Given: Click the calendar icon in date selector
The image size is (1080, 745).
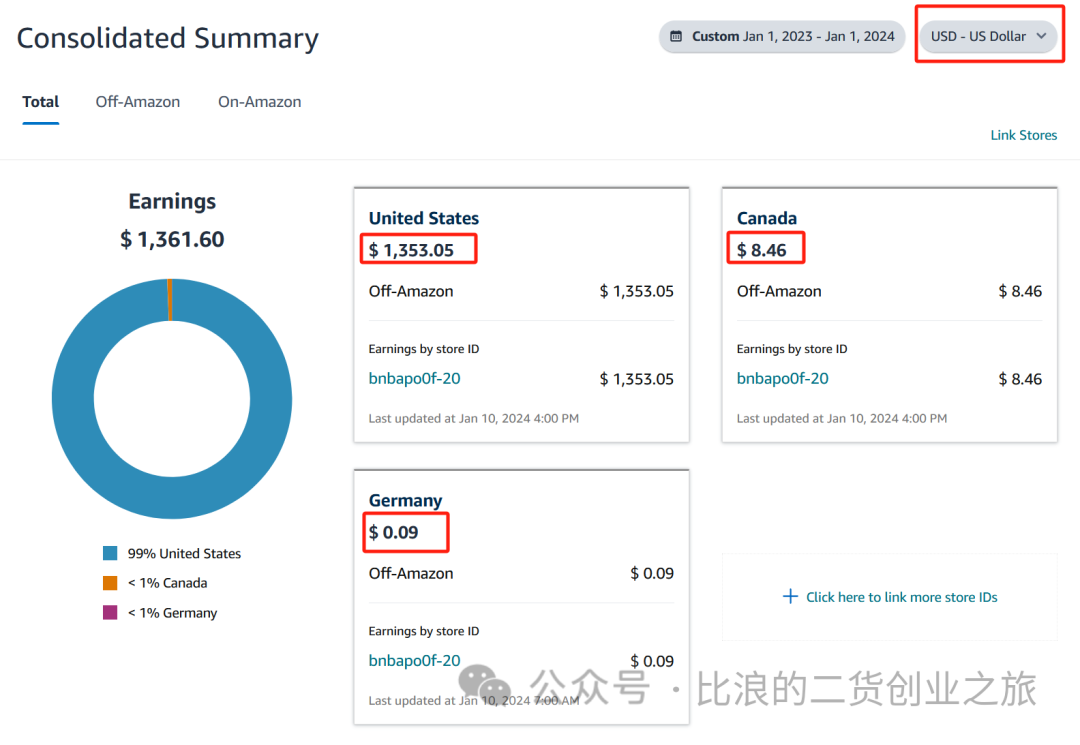Looking at the screenshot, I should point(676,36).
